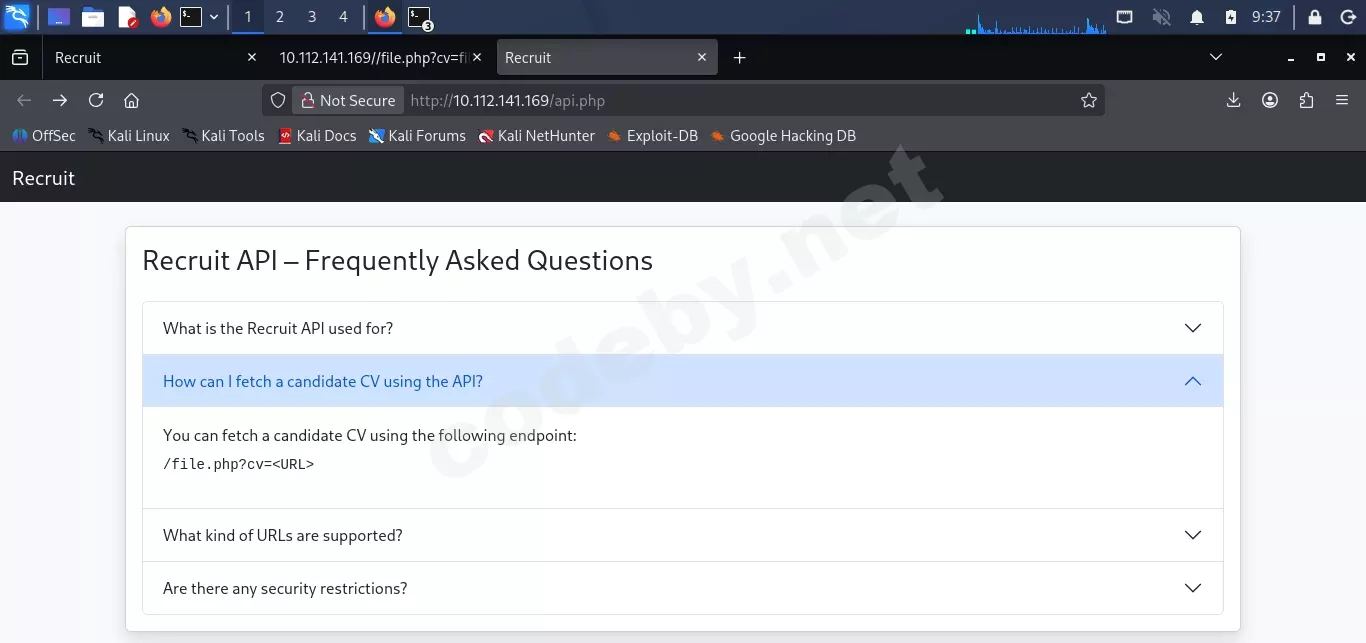1366x643 pixels.
Task: Expand What kind of URLs are supported
Action: (683, 535)
